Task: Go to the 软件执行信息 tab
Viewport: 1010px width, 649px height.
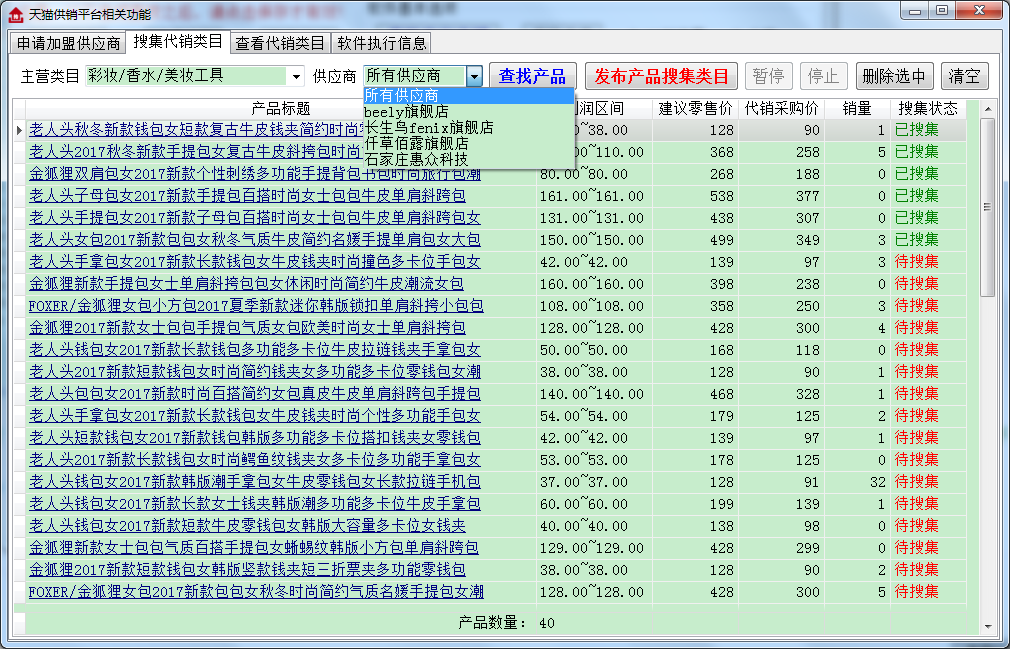Action: (x=381, y=43)
